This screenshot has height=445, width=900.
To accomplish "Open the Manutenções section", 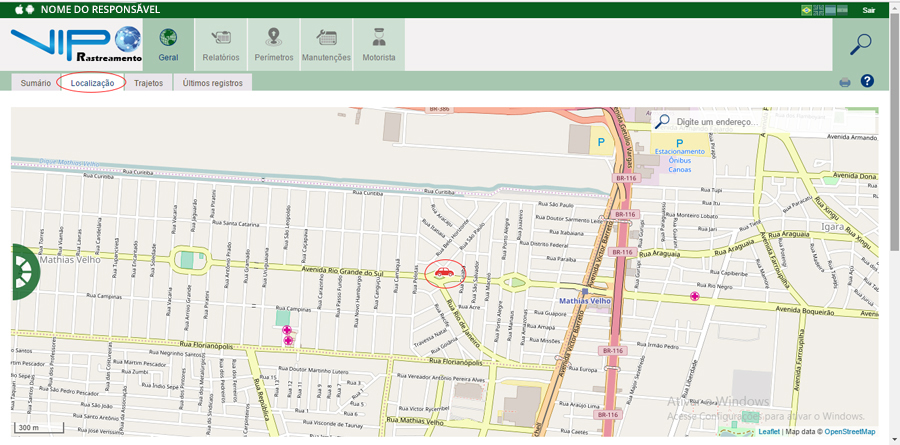I will click(x=326, y=45).
